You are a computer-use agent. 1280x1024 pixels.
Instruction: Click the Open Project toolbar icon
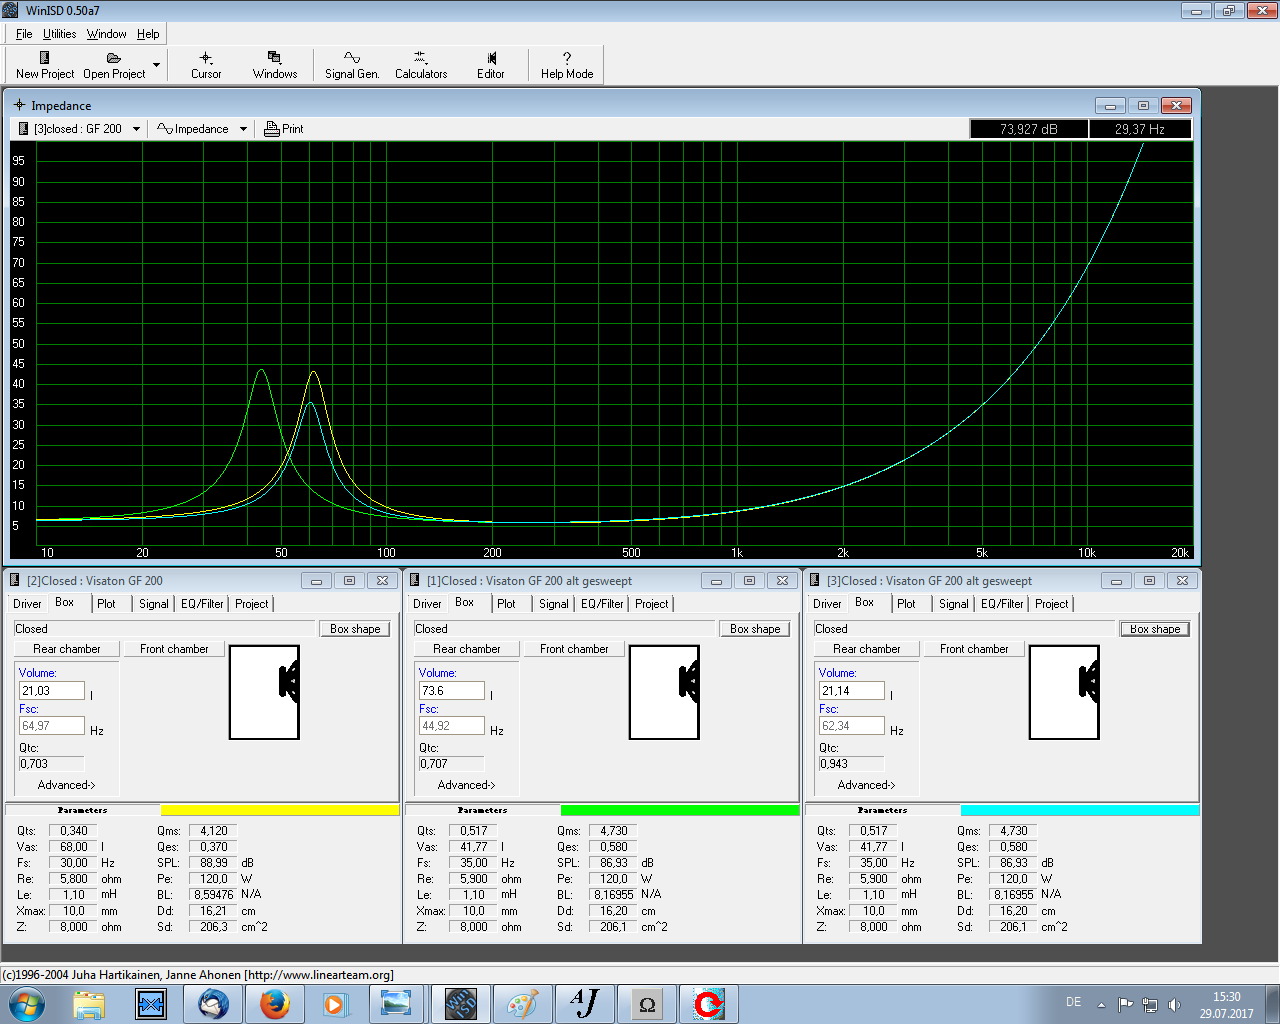pos(114,65)
